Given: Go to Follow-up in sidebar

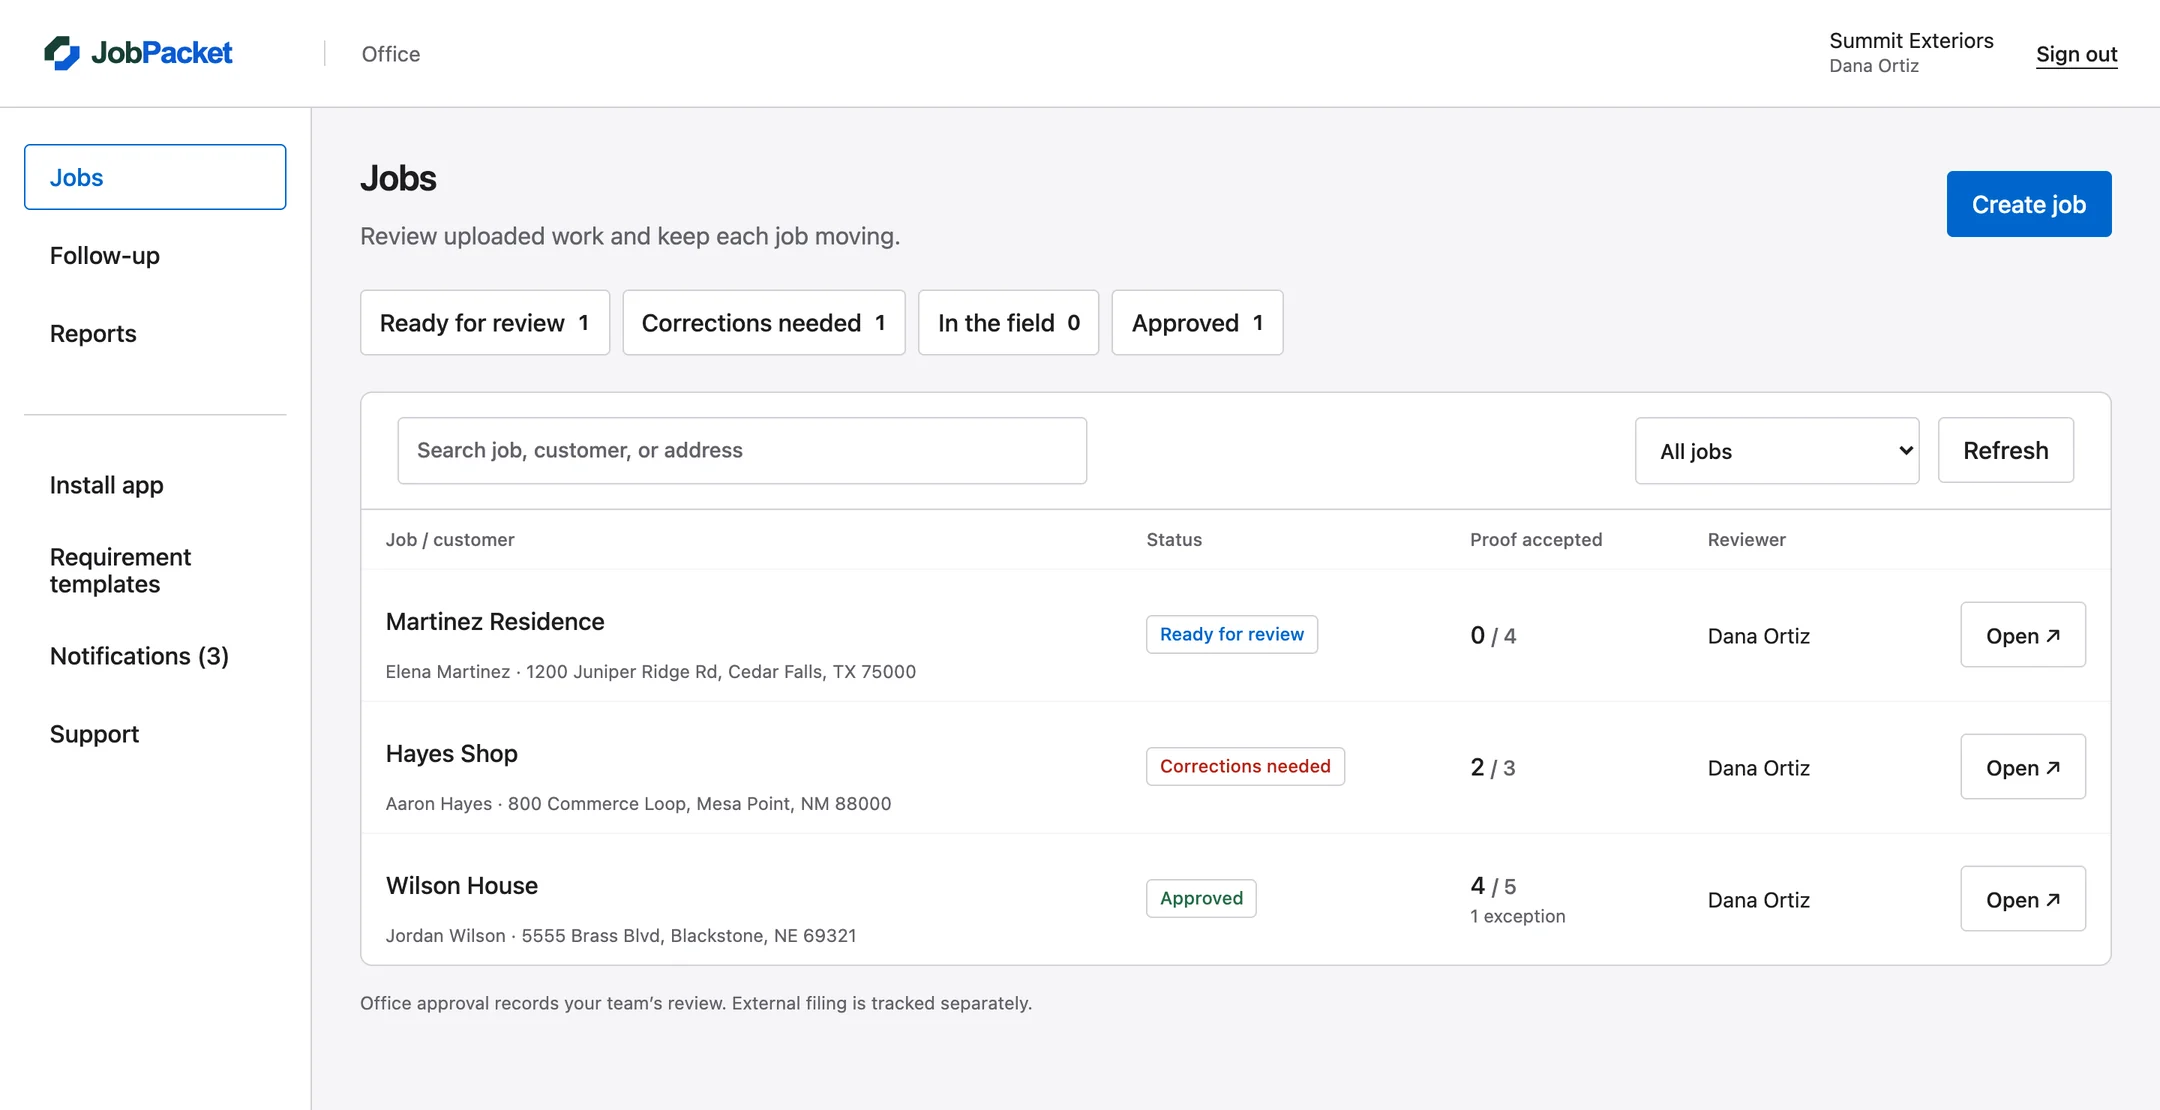Looking at the screenshot, I should (x=105, y=256).
